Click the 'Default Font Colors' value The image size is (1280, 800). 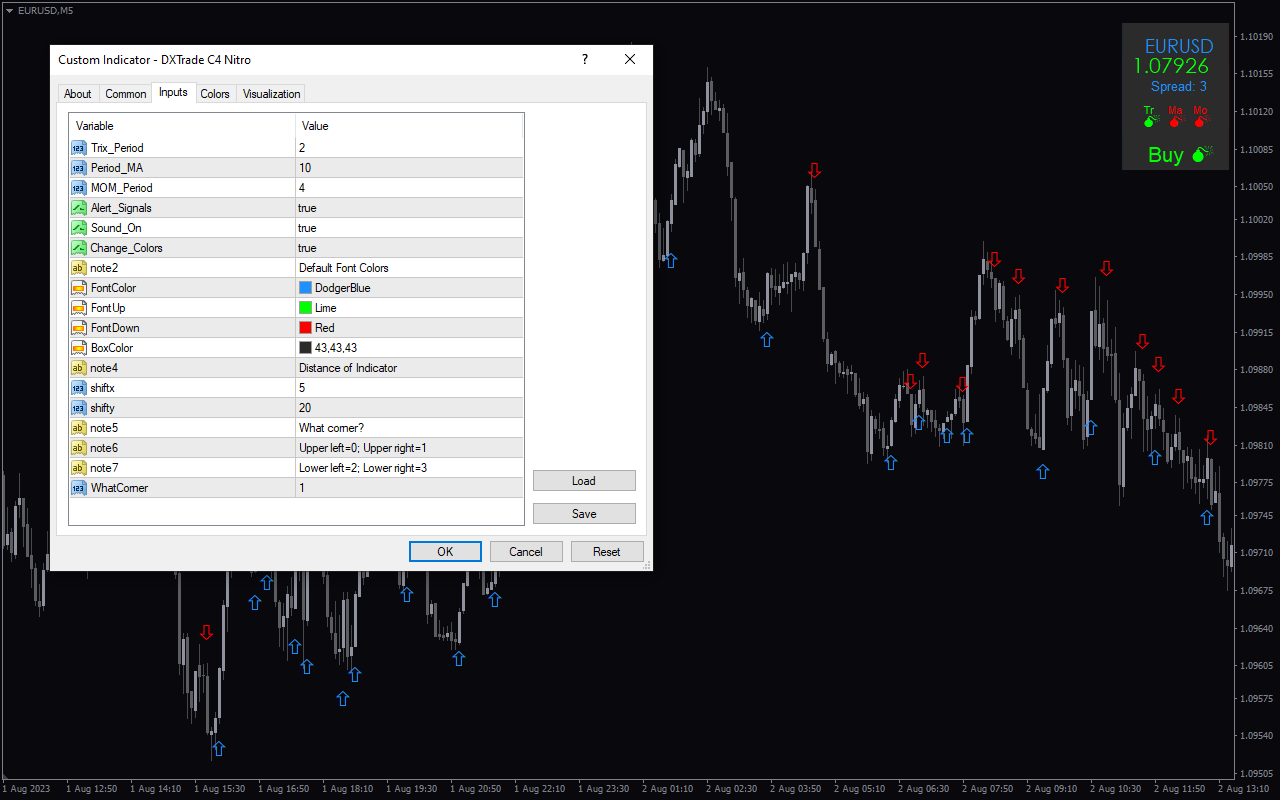(344, 268)
